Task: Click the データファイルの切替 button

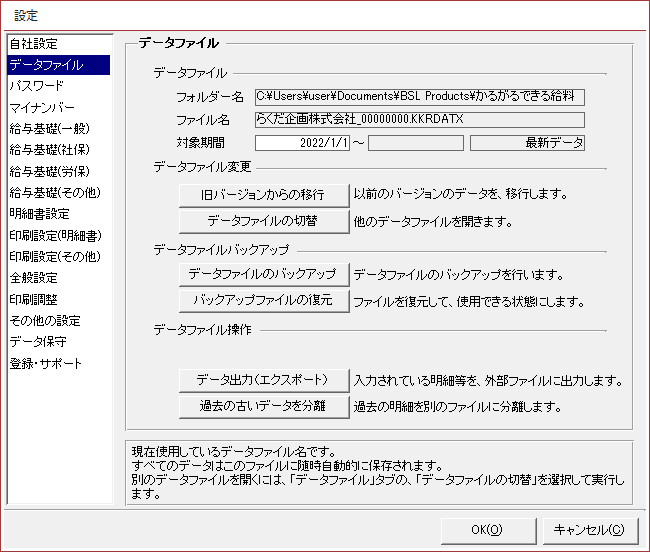Action: (264, 221)
